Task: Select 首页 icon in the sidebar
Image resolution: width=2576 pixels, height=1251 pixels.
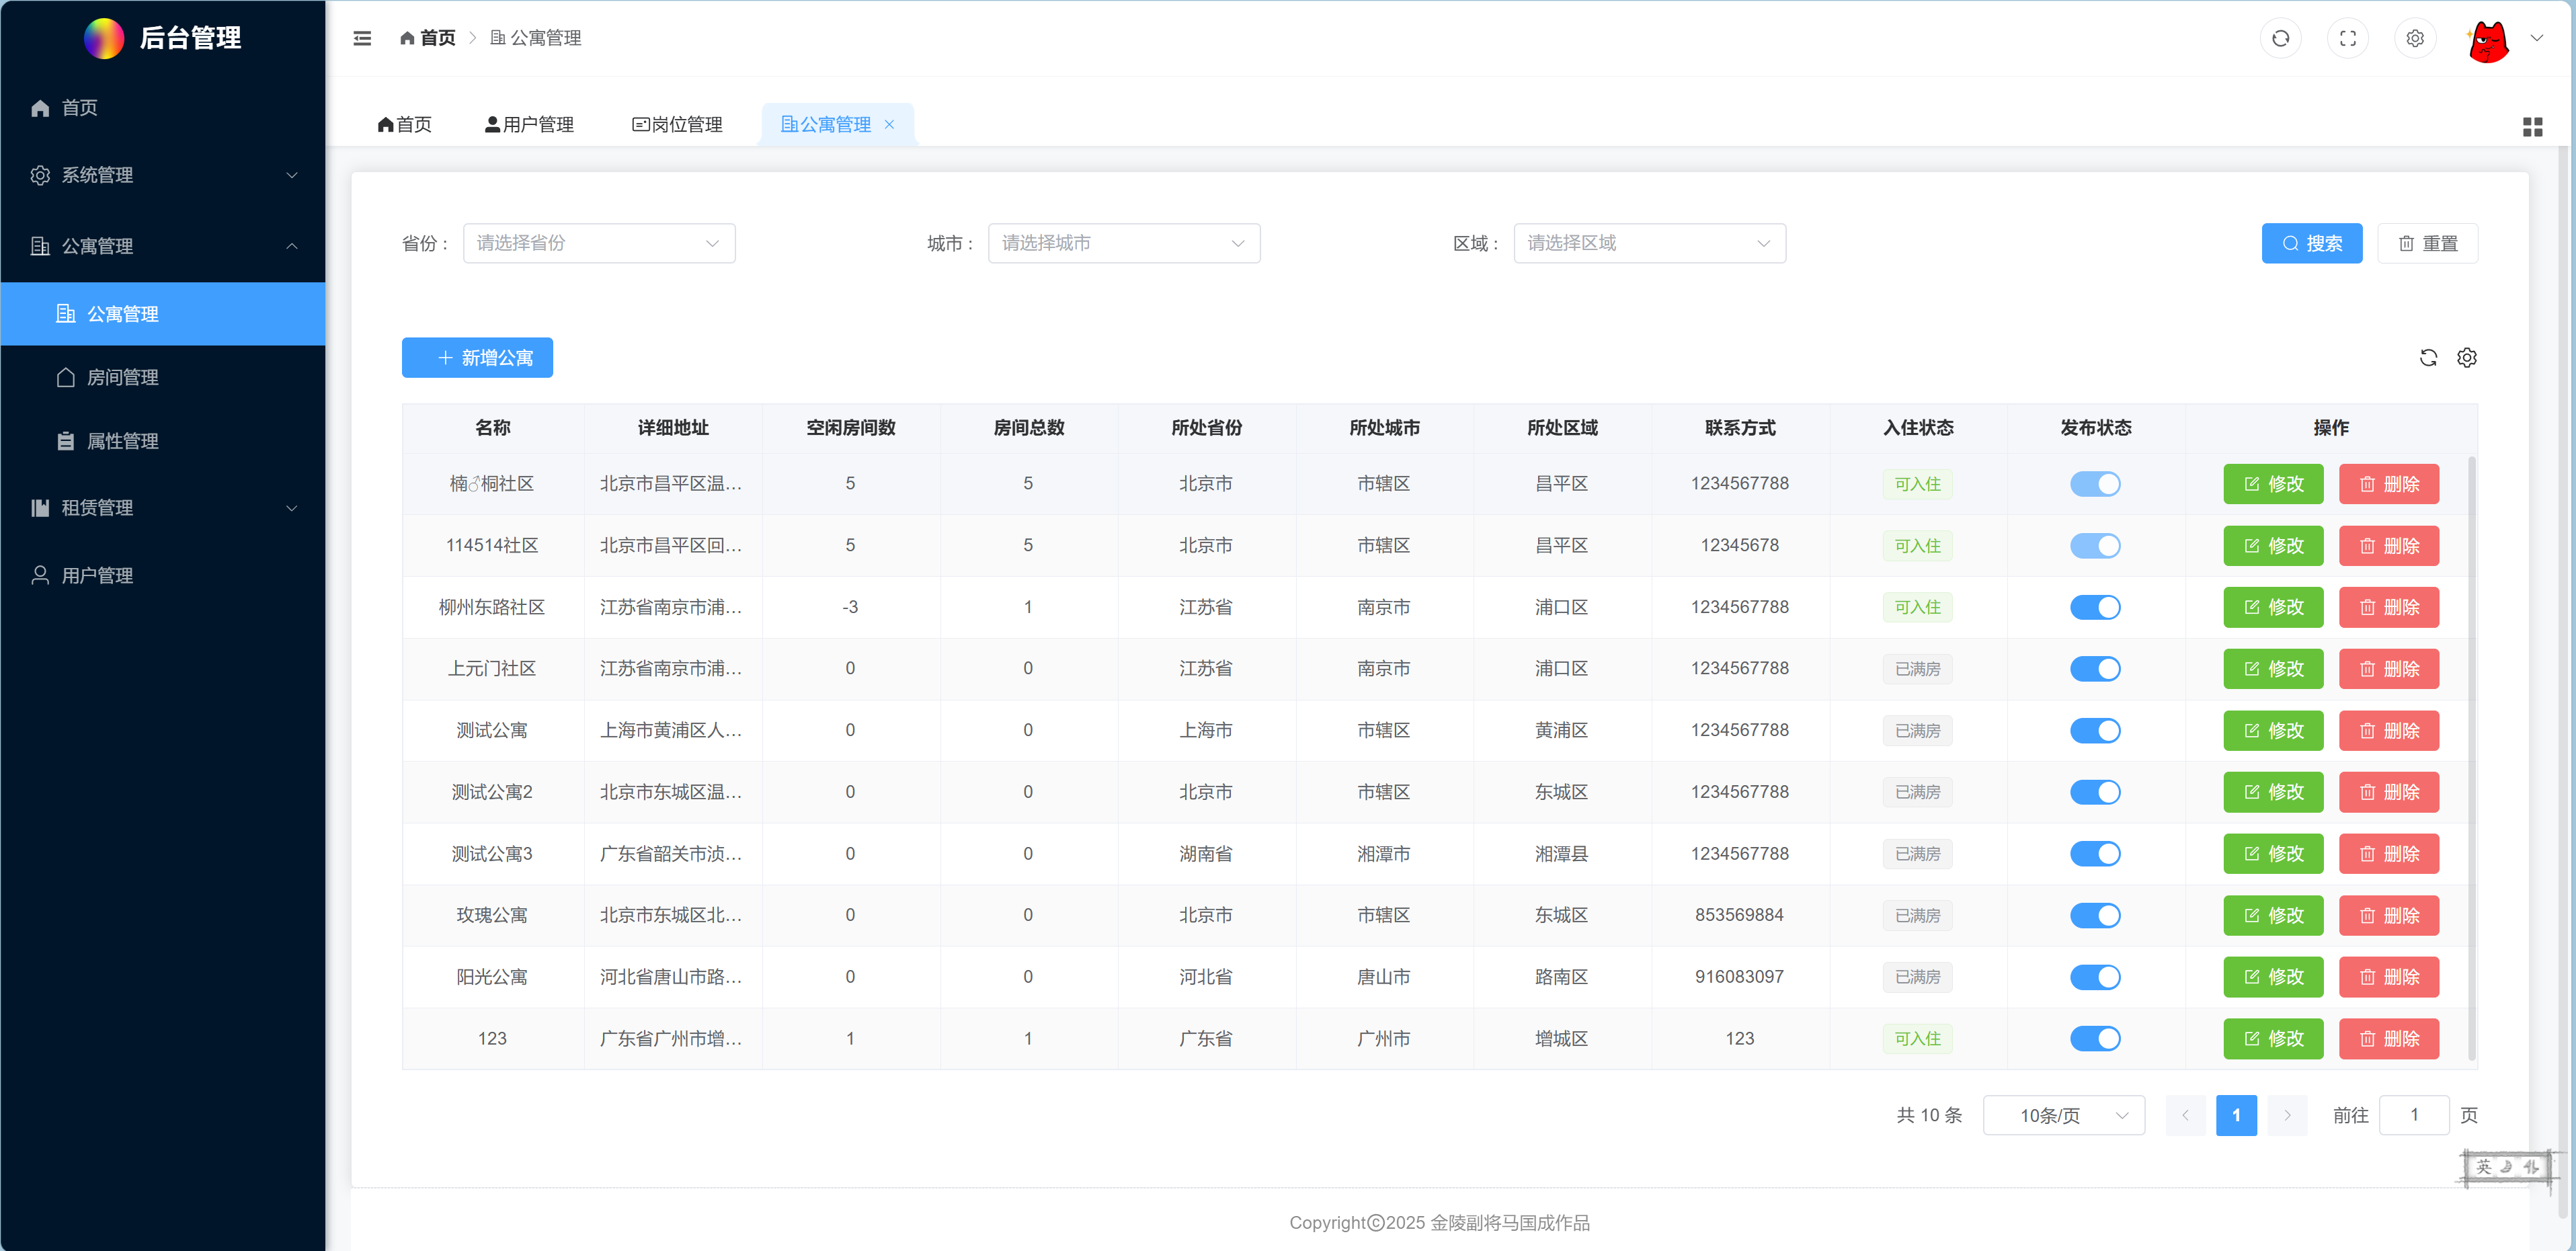Action: (x=40, y=107)
